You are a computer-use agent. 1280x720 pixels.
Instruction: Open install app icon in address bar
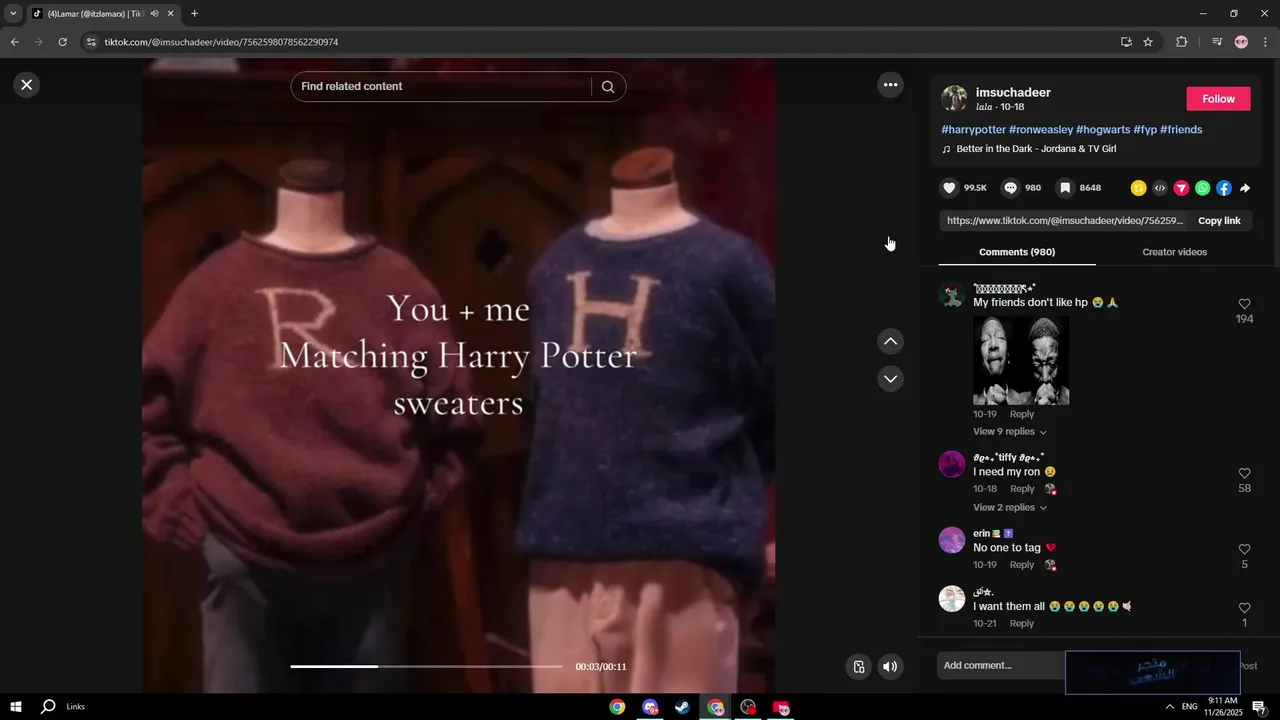point(1126,42)
